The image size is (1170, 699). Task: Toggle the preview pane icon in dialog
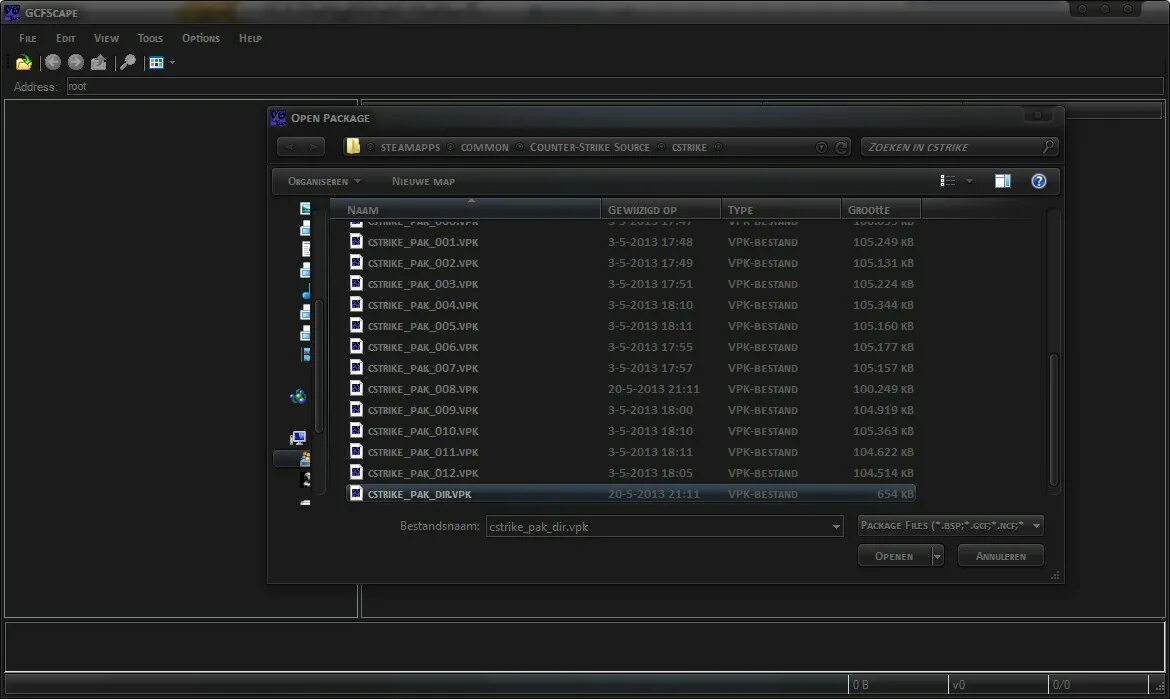click(x=1002, y=181)
